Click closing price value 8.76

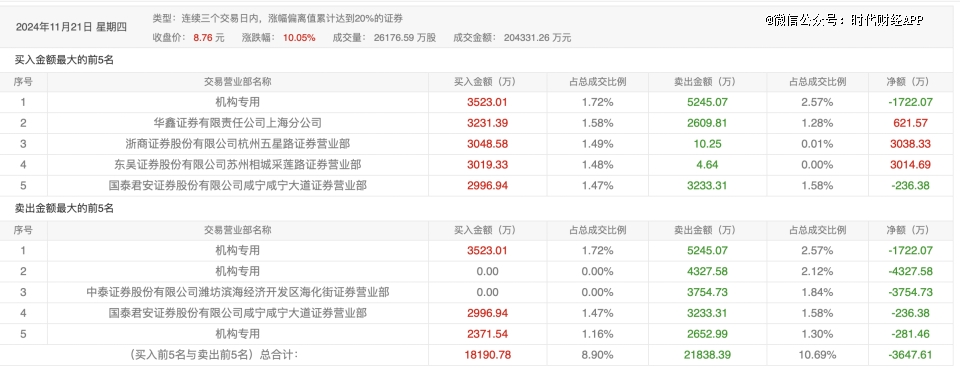(x=202, y=38)
